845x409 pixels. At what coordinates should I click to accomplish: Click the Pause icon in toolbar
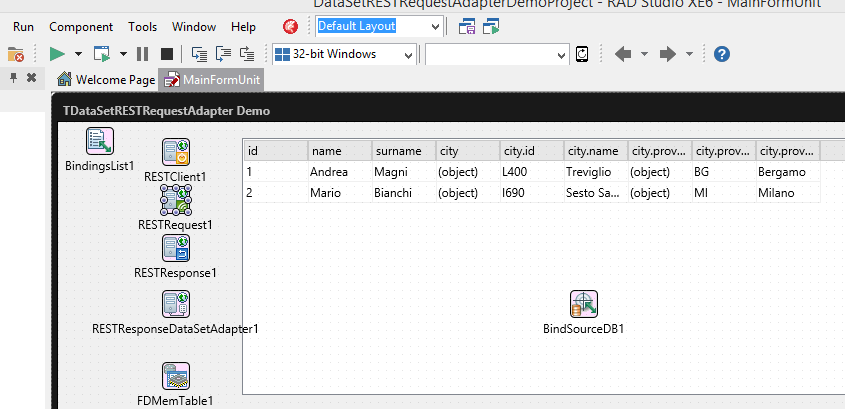point(142,54)
